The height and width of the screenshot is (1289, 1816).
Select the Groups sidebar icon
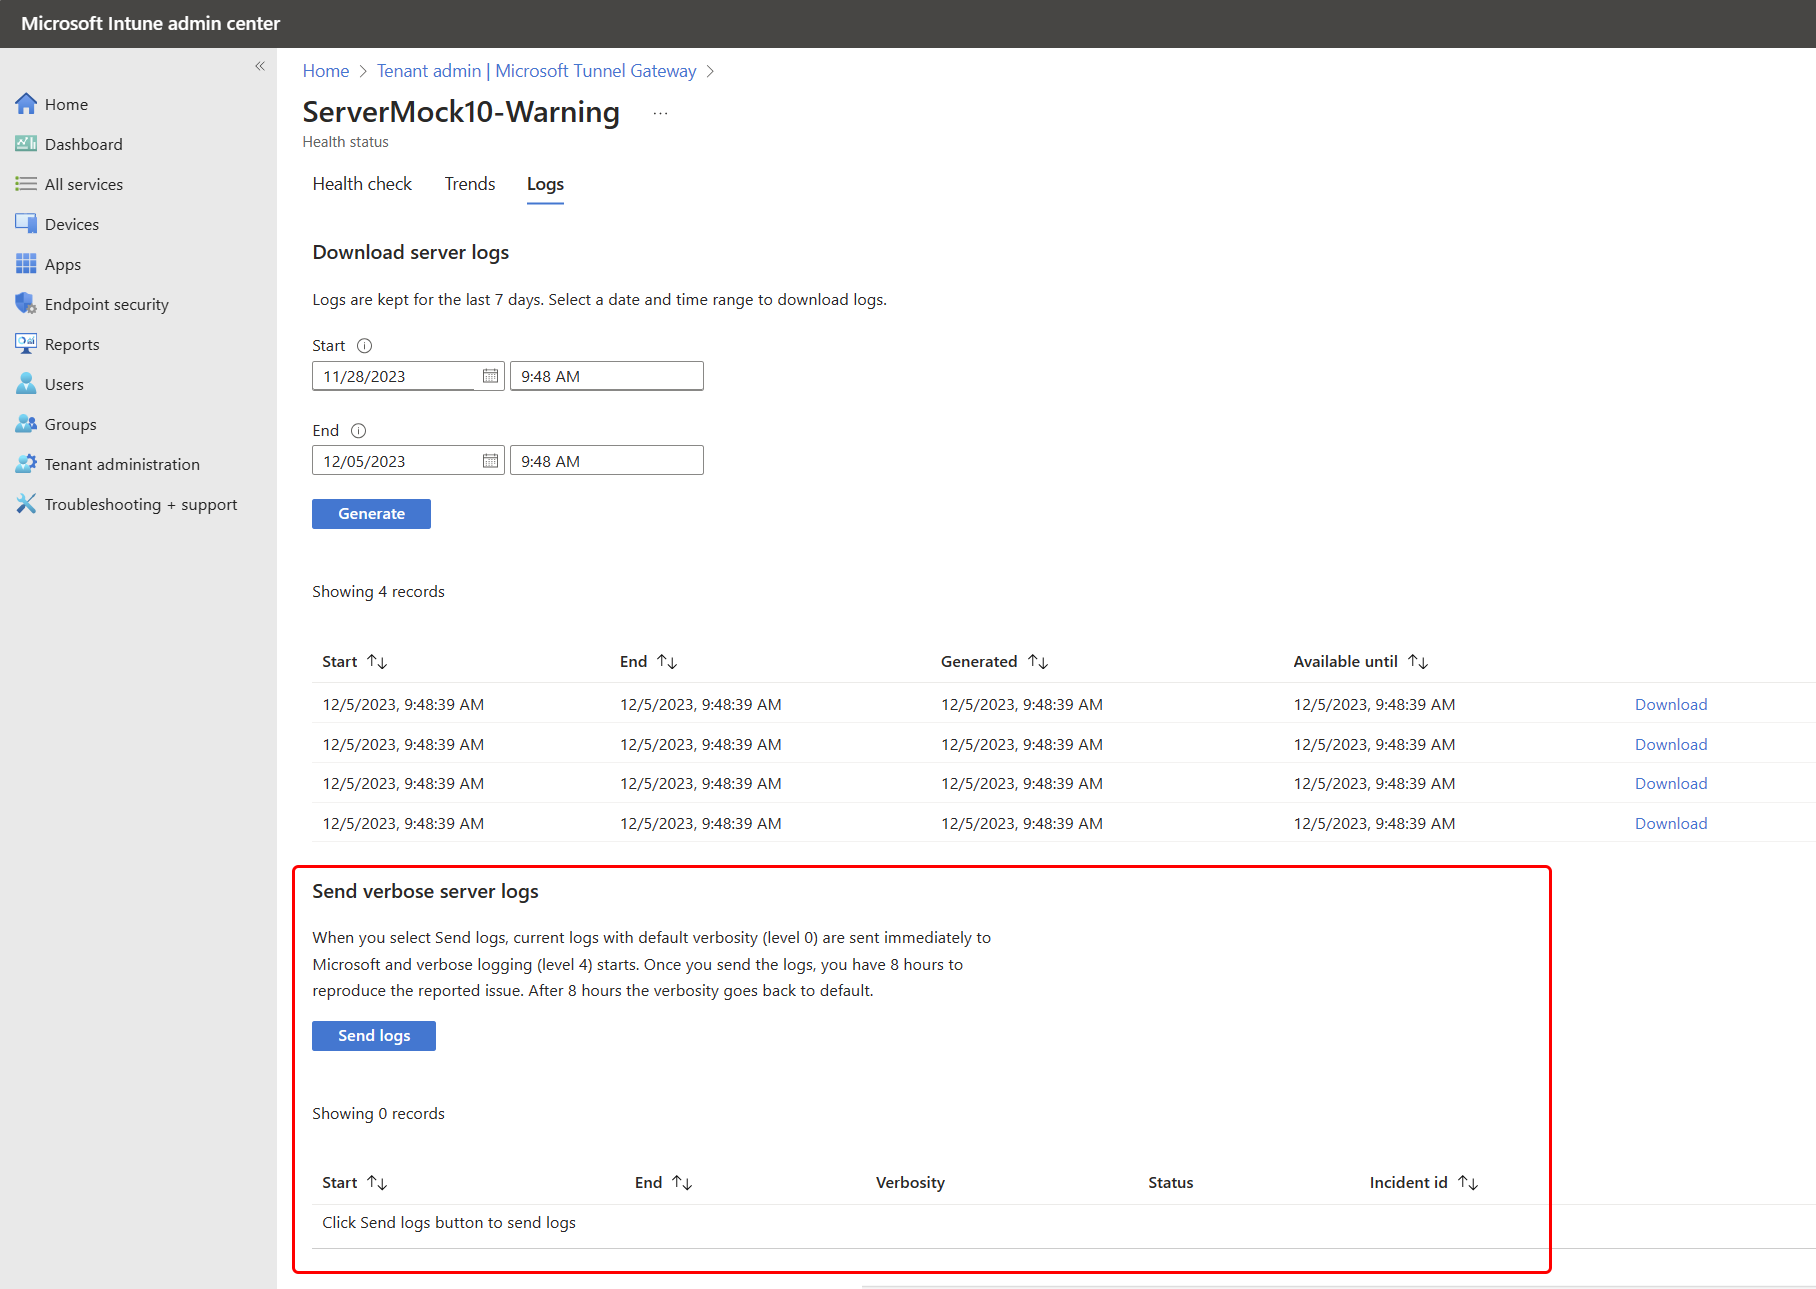click(x=26, y=423)
